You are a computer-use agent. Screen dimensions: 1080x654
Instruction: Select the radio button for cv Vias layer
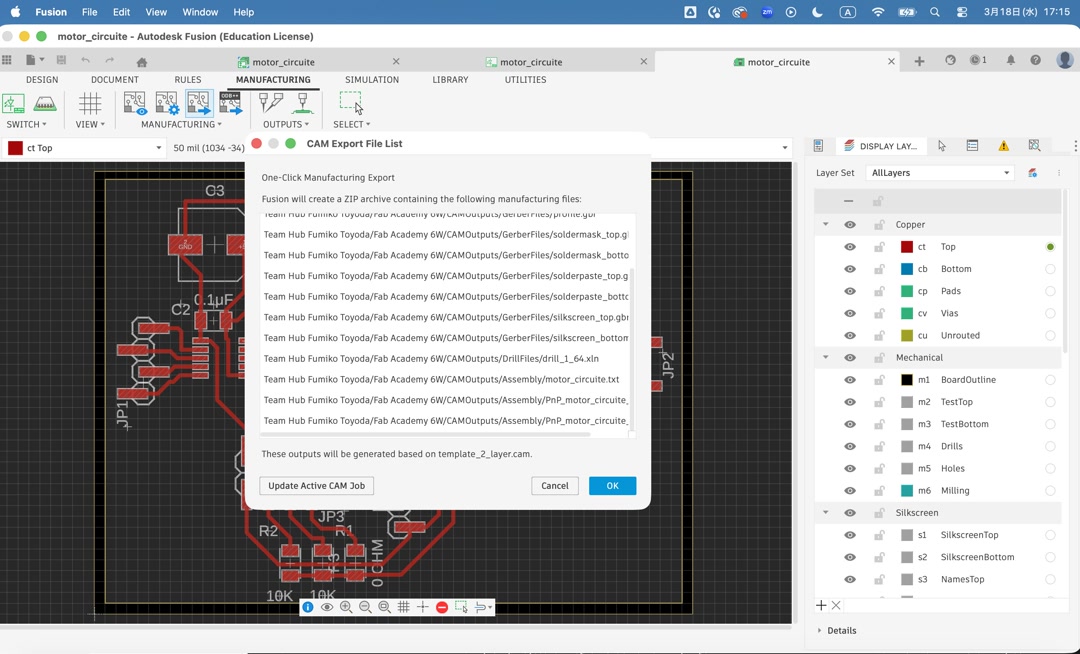click(x=1050, y=313)
